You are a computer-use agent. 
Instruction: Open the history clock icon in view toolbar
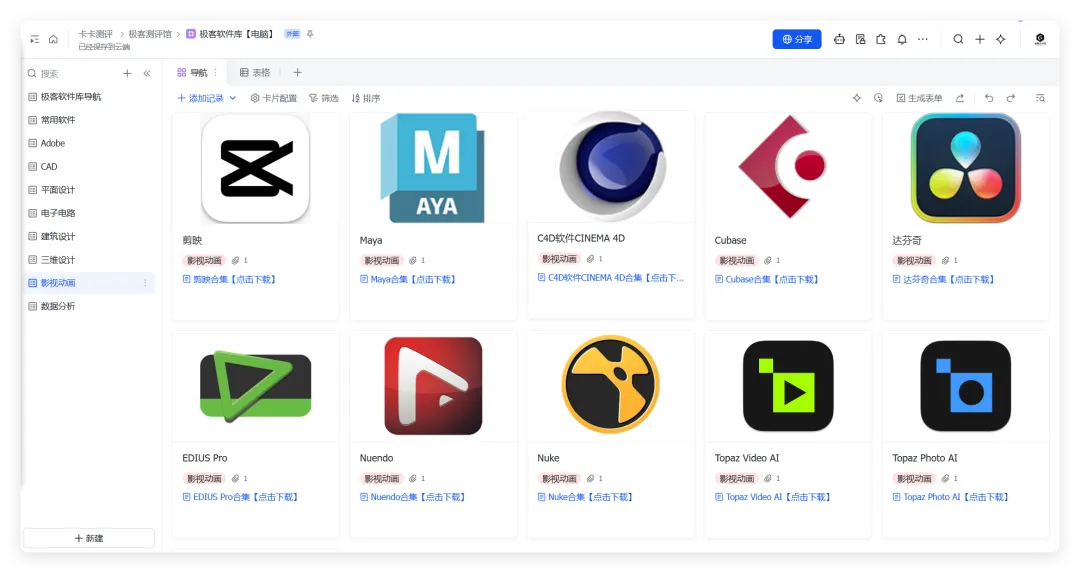click(878, 98)
